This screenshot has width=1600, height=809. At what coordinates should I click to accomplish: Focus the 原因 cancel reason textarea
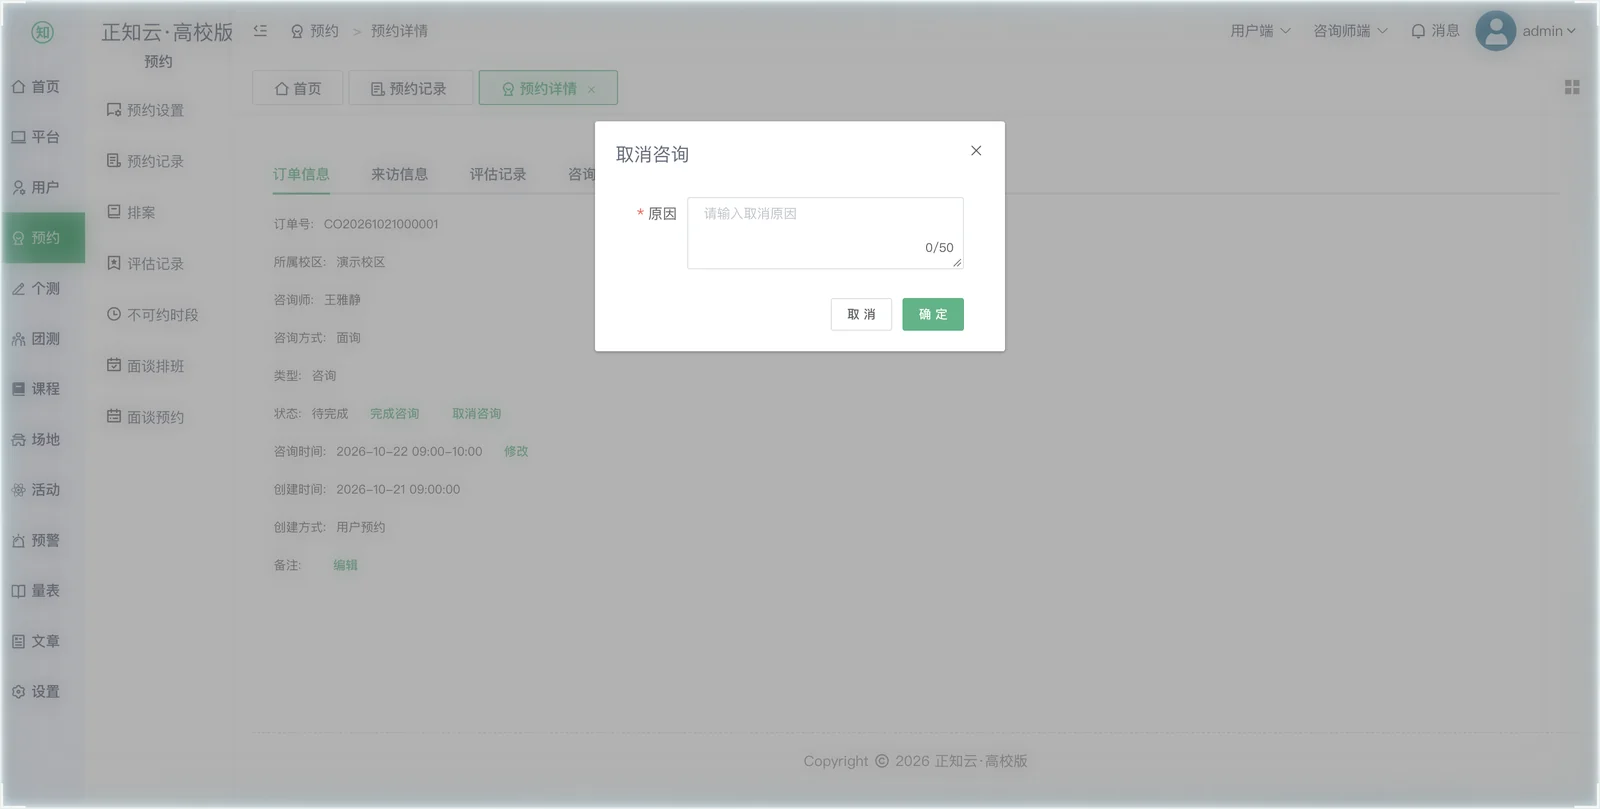(x=825, y=233)
